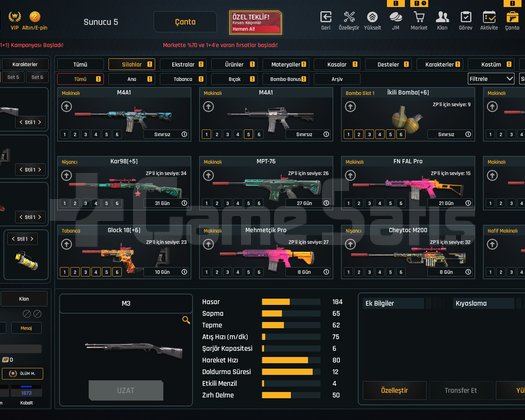Screen dimensions: 525x420
Task: Open the Filtrele dropdown
Action: (x=491, y=79)
